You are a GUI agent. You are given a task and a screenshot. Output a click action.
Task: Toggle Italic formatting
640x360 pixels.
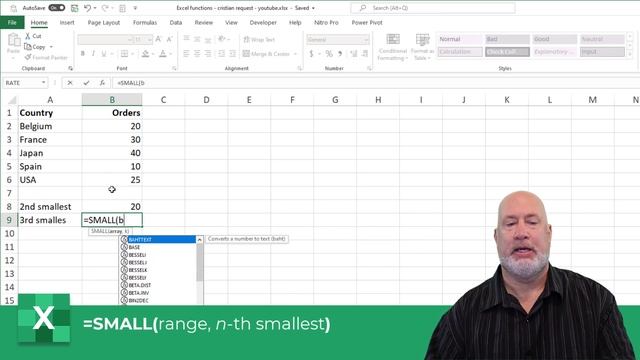pos(93,53)
